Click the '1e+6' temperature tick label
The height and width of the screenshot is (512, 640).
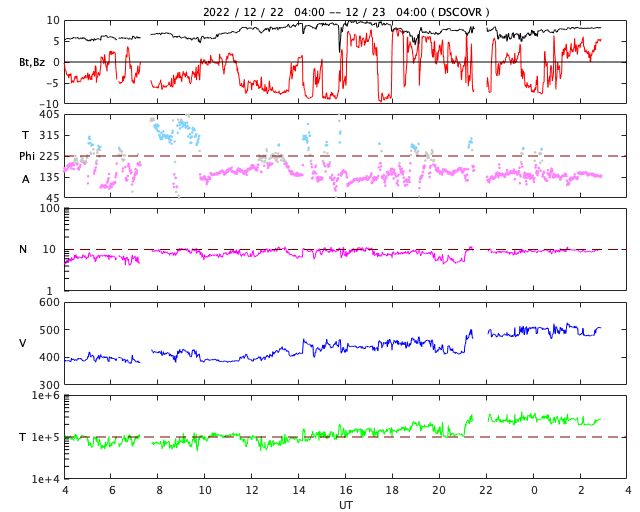[x=45, y=395]
